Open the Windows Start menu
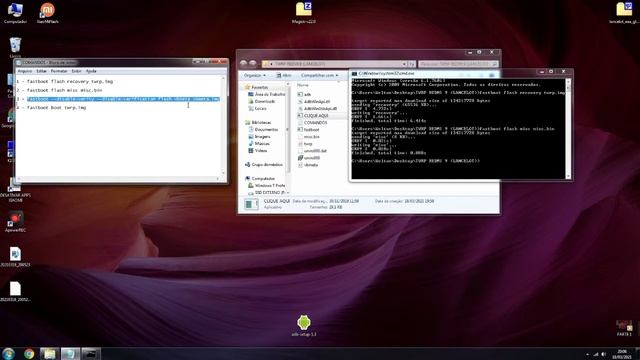This screenshot has height=360, width=640. pos(8,353)
